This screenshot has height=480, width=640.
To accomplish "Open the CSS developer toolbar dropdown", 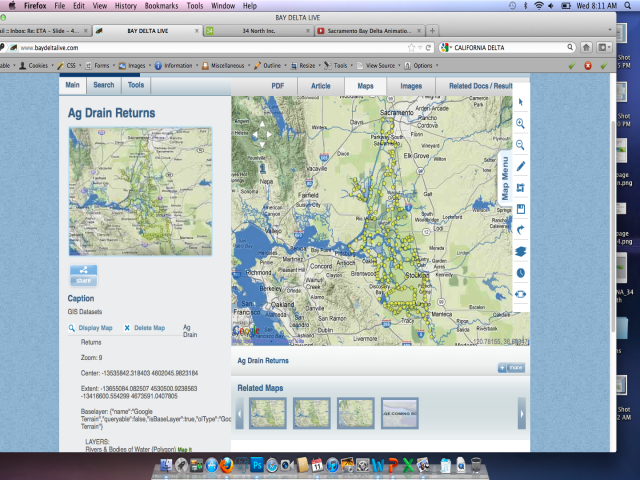I will [69, 65].
